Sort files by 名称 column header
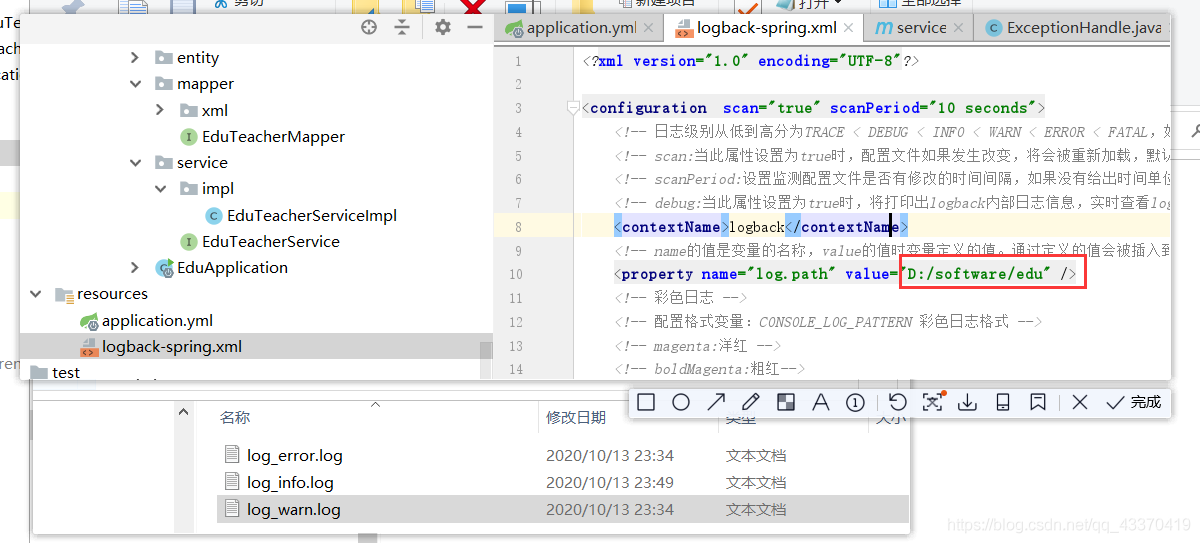This screenshot has height=543, width=1200. coord(235,418)
